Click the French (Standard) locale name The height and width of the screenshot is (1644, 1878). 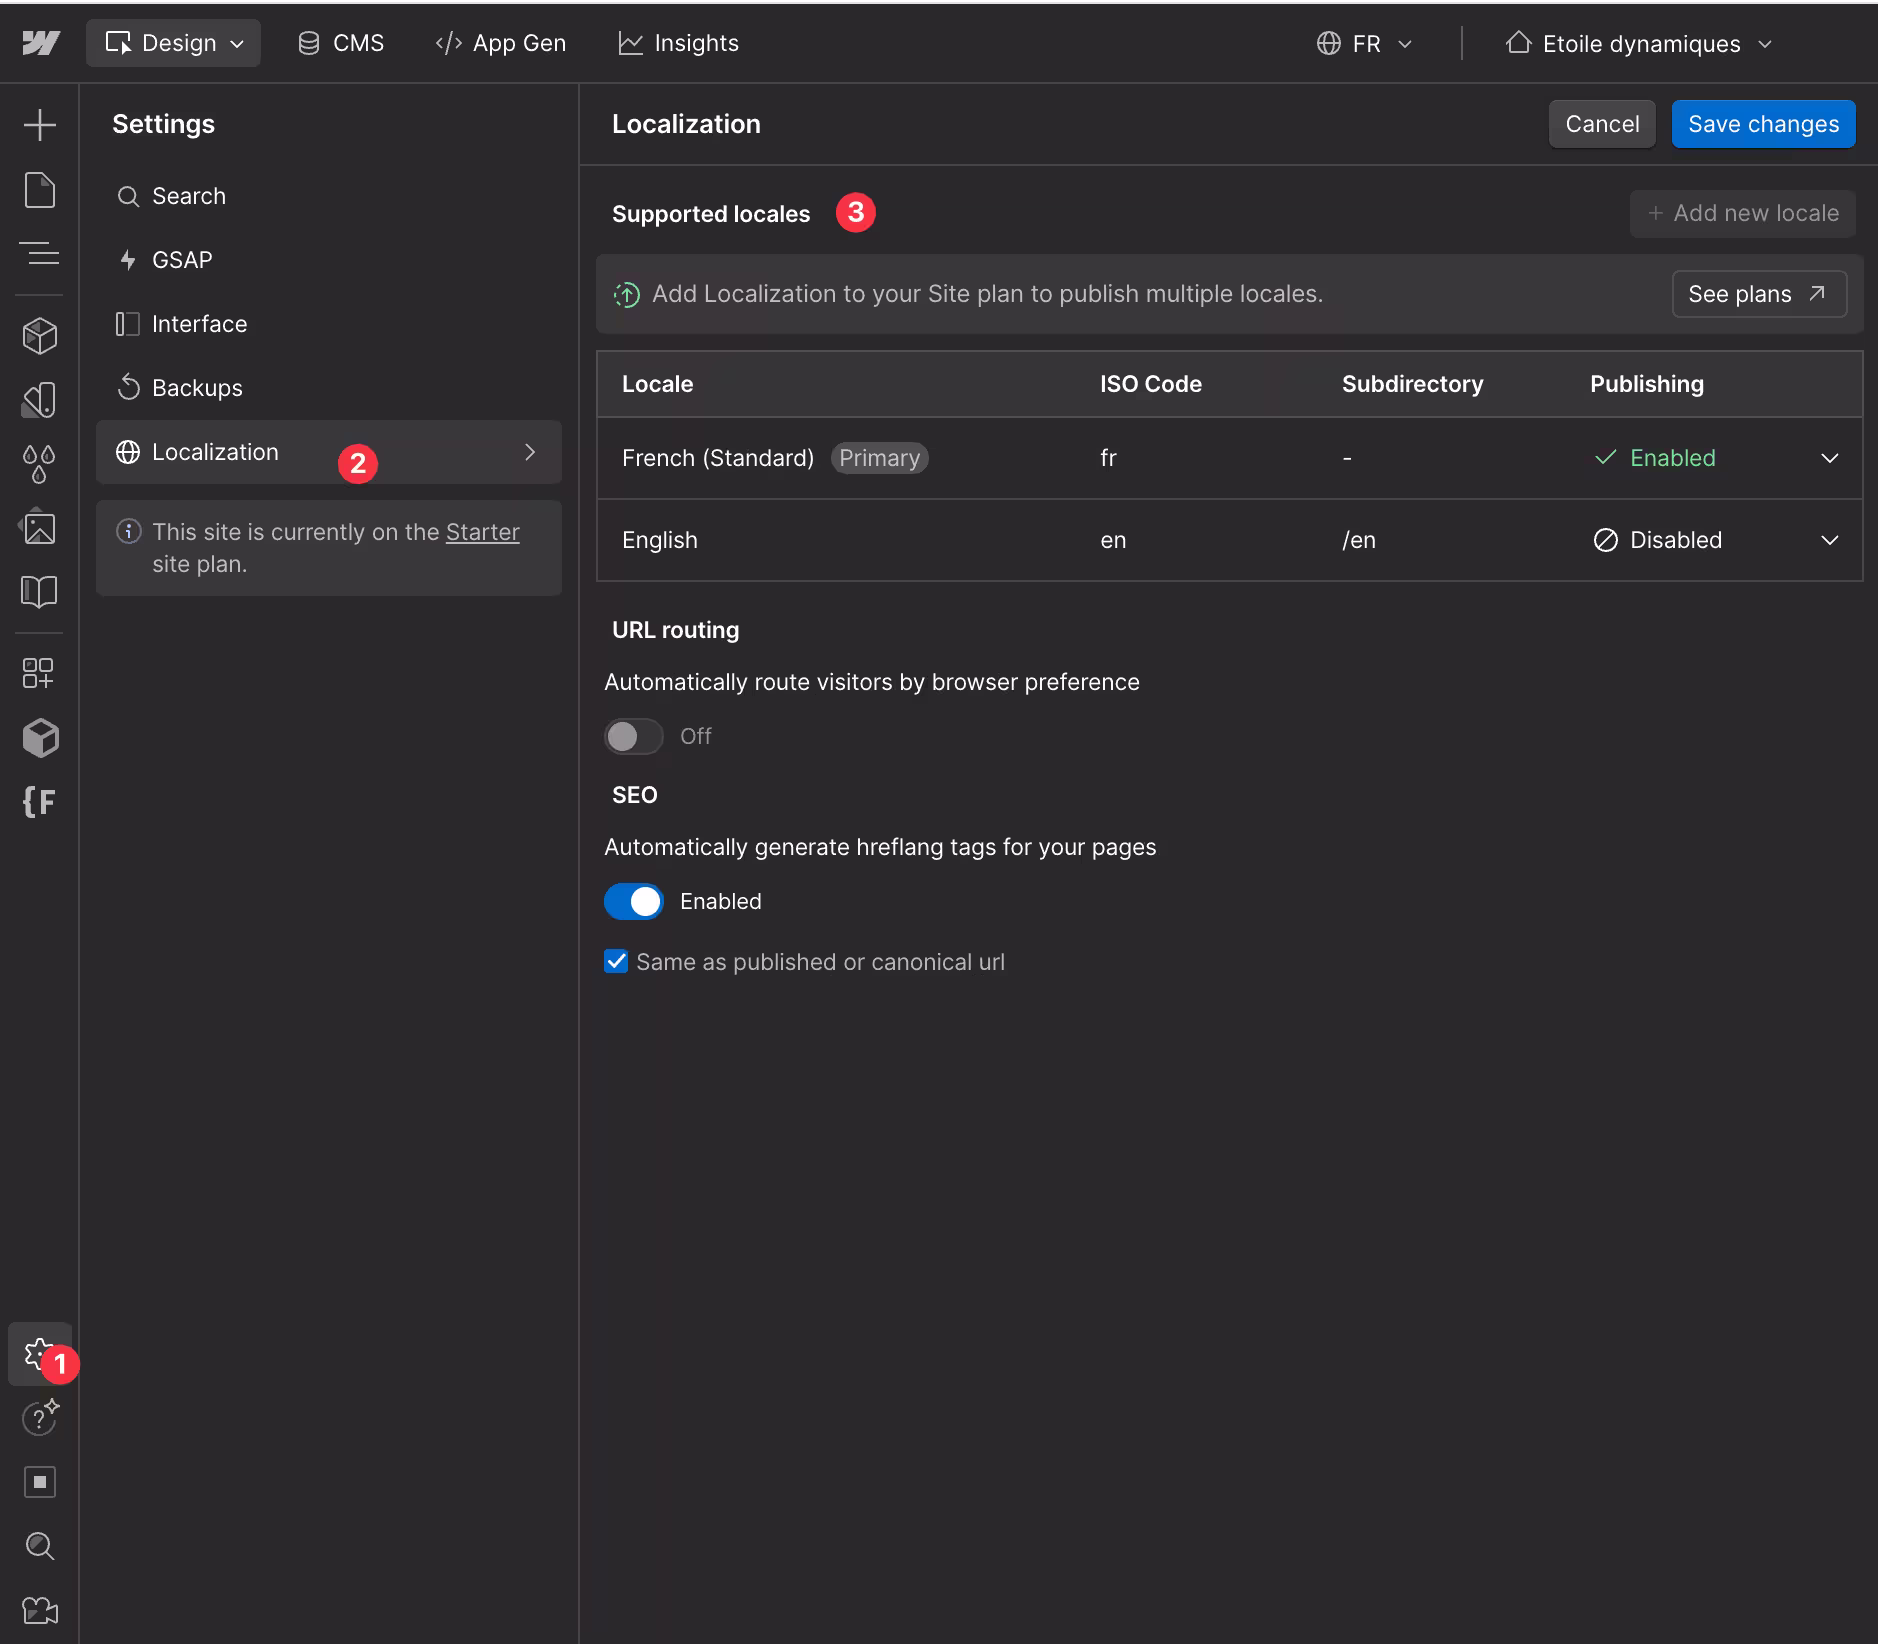click(x=718, y=458)
